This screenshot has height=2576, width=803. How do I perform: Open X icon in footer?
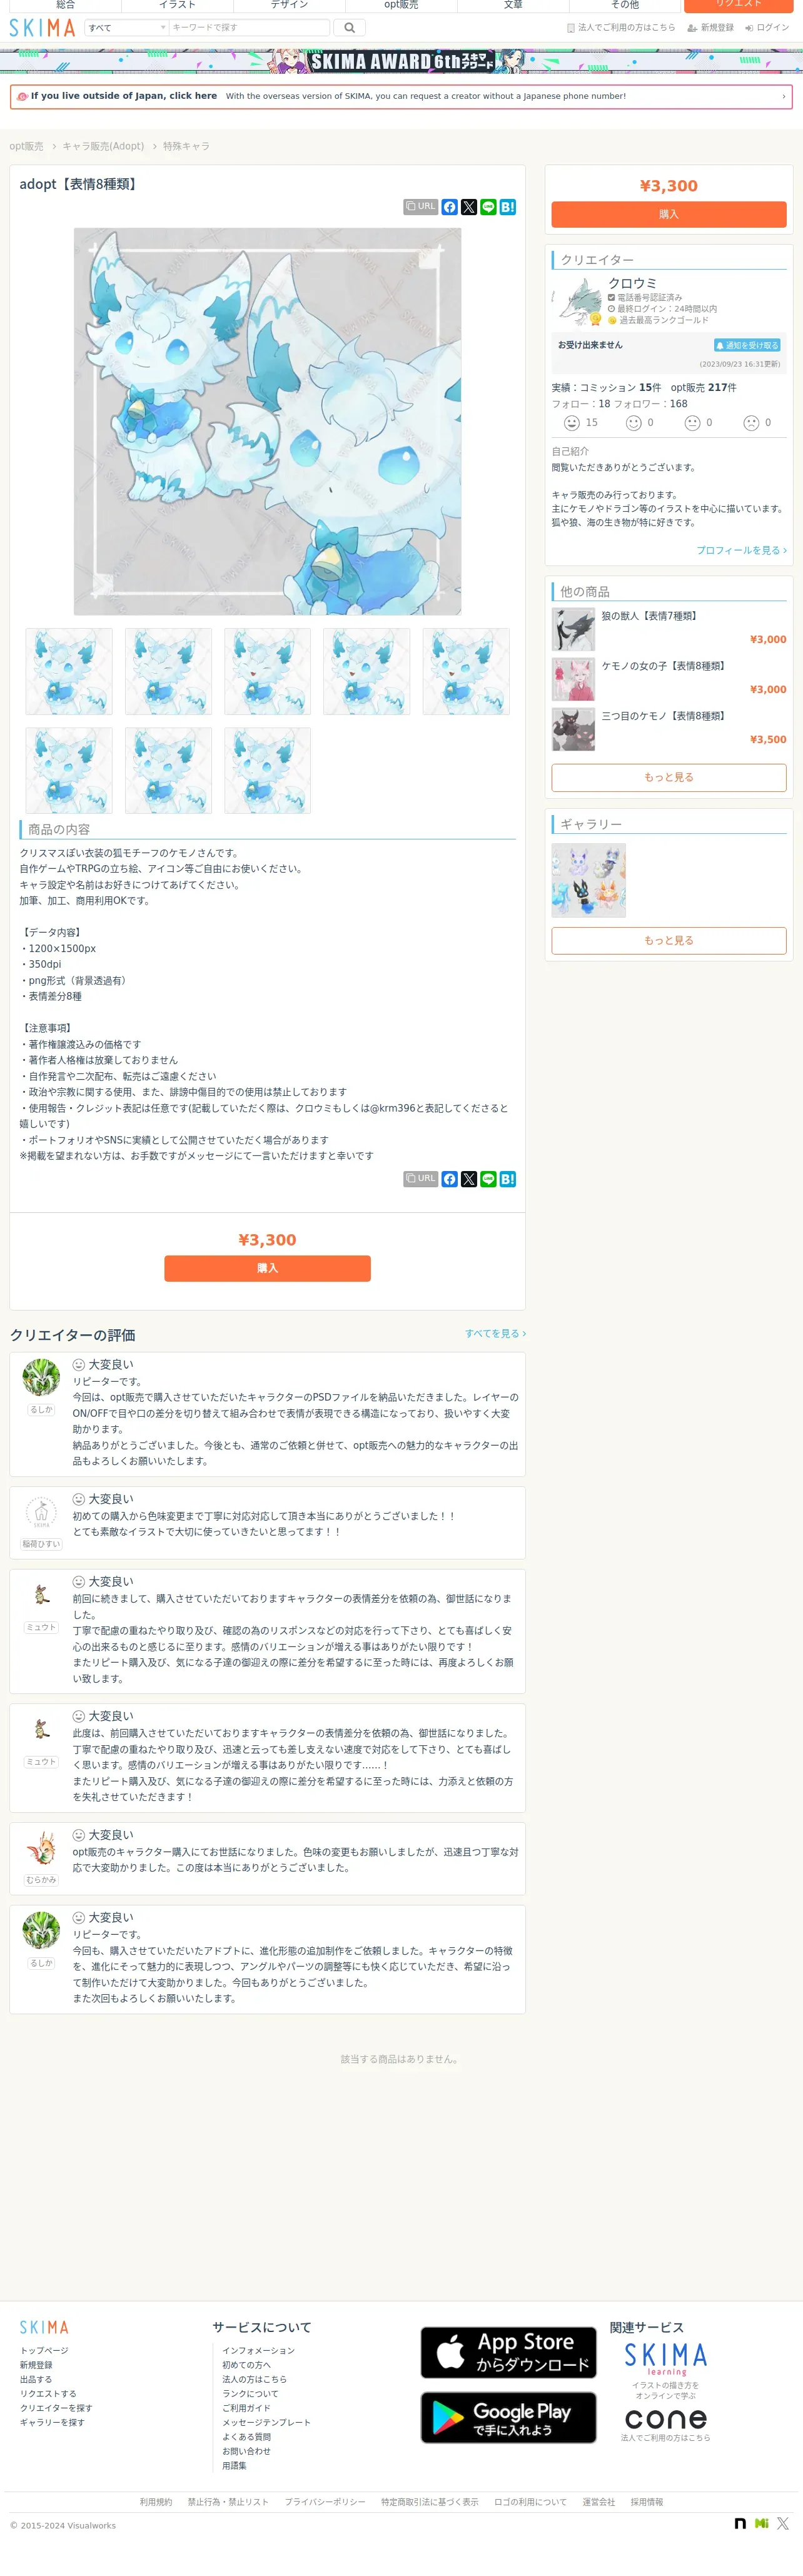click(783, 2523)
